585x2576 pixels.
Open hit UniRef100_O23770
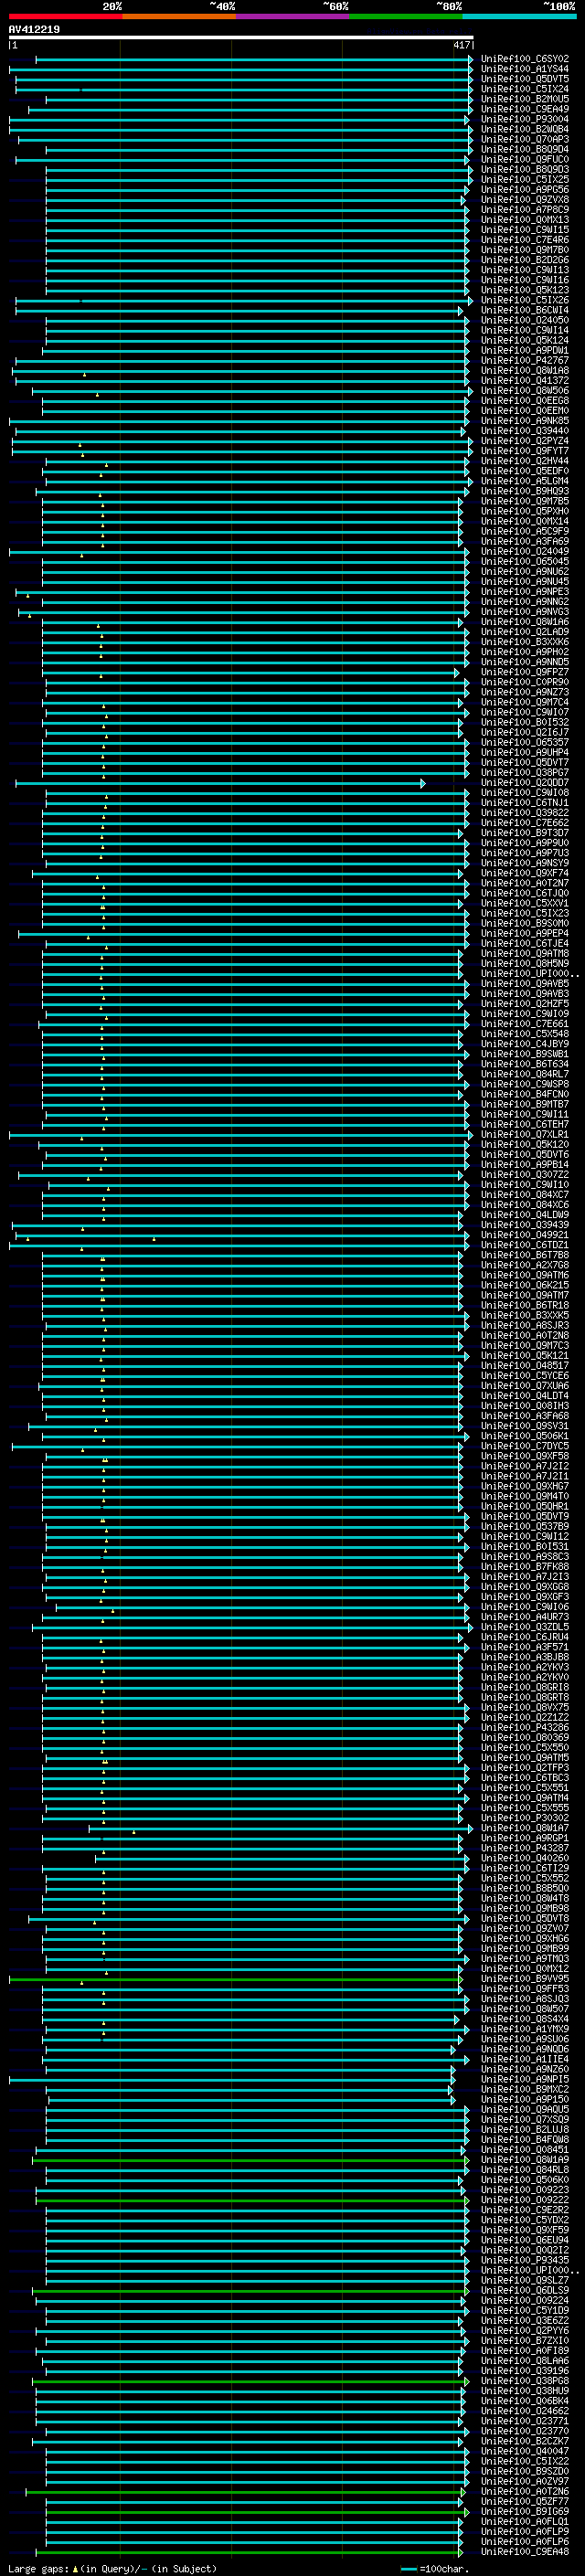(x=525, y=2431)
